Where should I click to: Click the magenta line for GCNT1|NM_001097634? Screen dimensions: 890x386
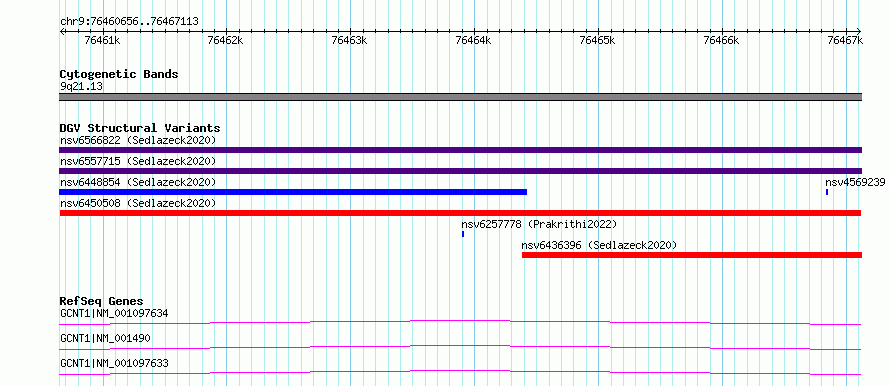[x=460, y=322]
